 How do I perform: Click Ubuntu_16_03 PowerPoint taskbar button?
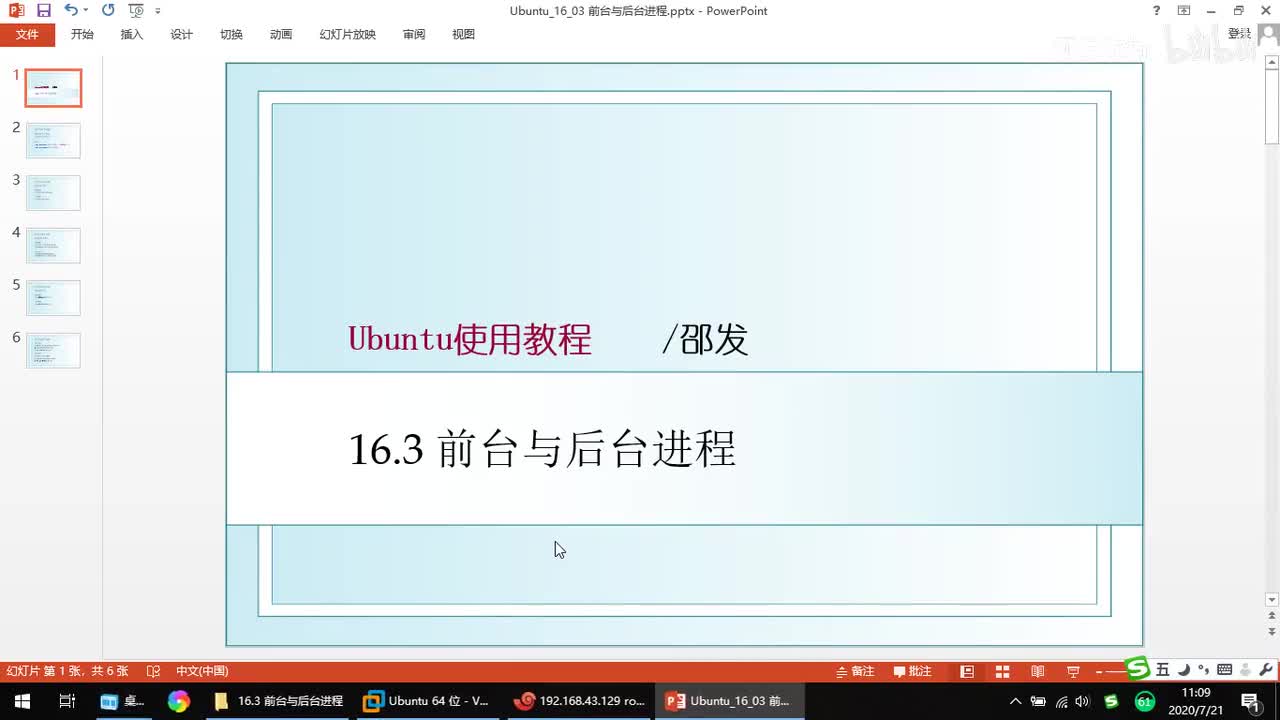pyautogui.click(x=728, y=701)
